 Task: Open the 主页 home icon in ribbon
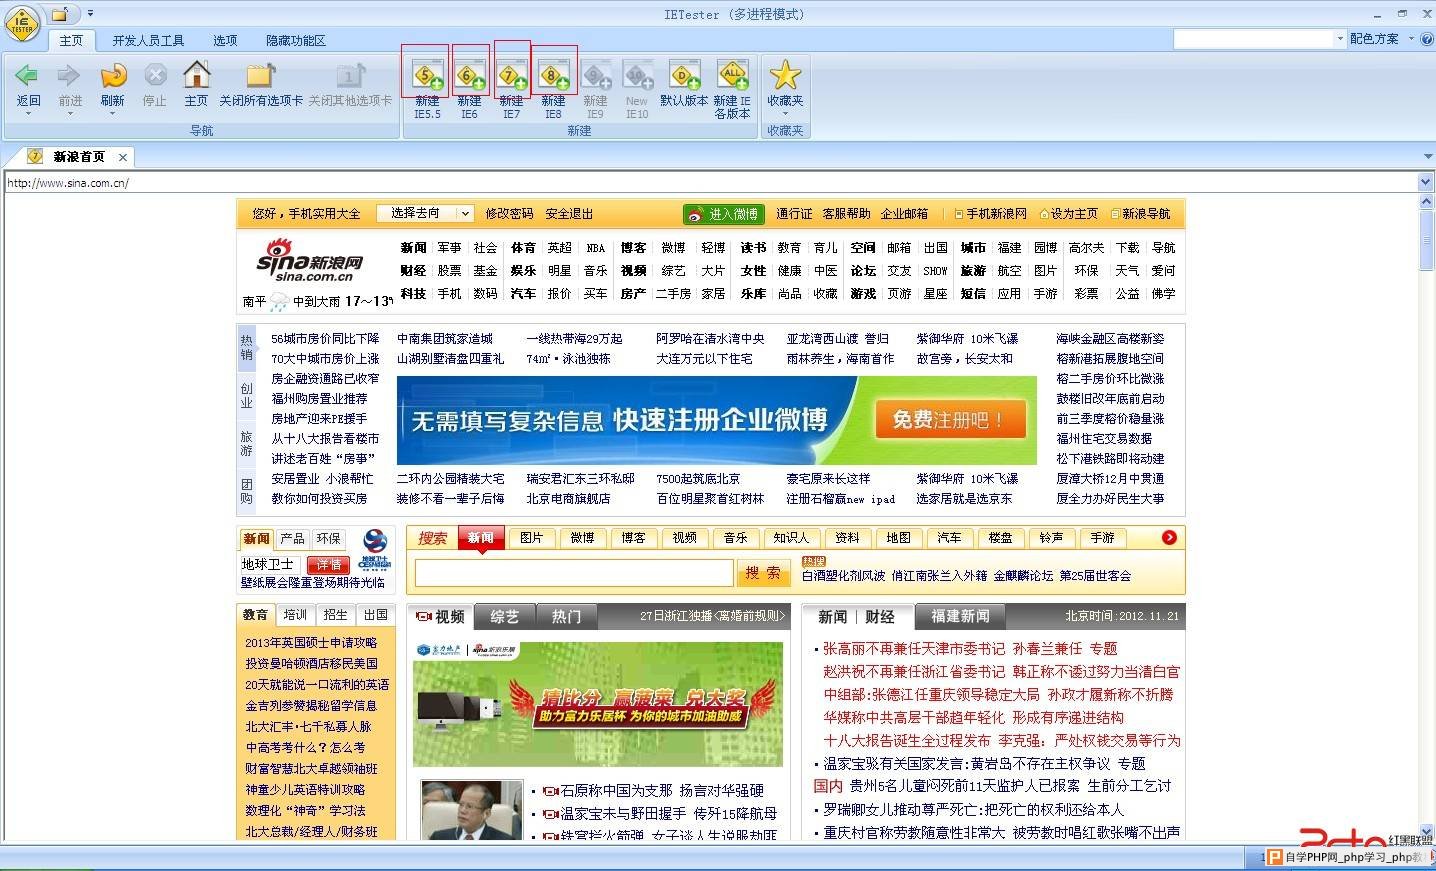[x=196, y=75]
